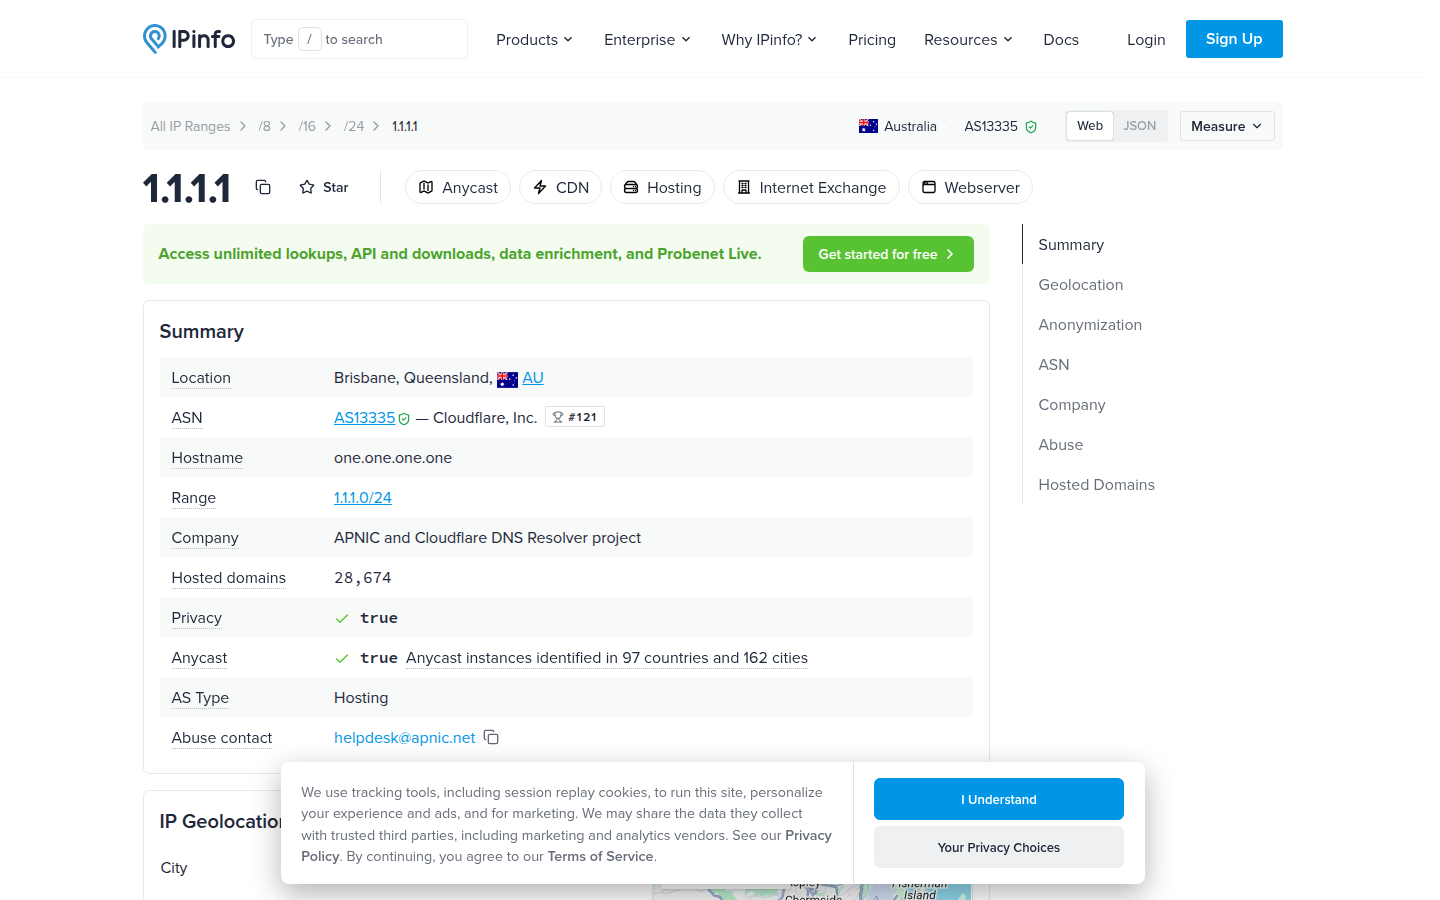Open the 1.1.1.0/24 range link

pyautogui.click(x=363, y=497)
